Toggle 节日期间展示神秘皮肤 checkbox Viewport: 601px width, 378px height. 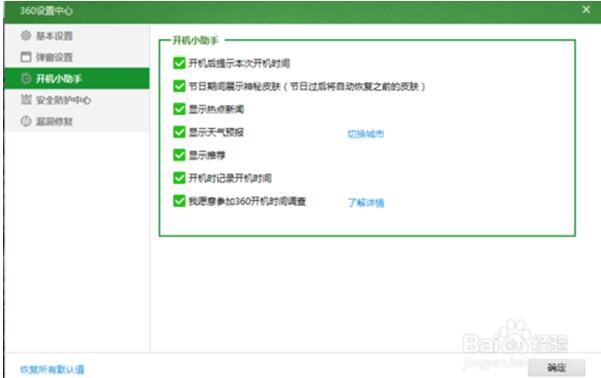179,86
